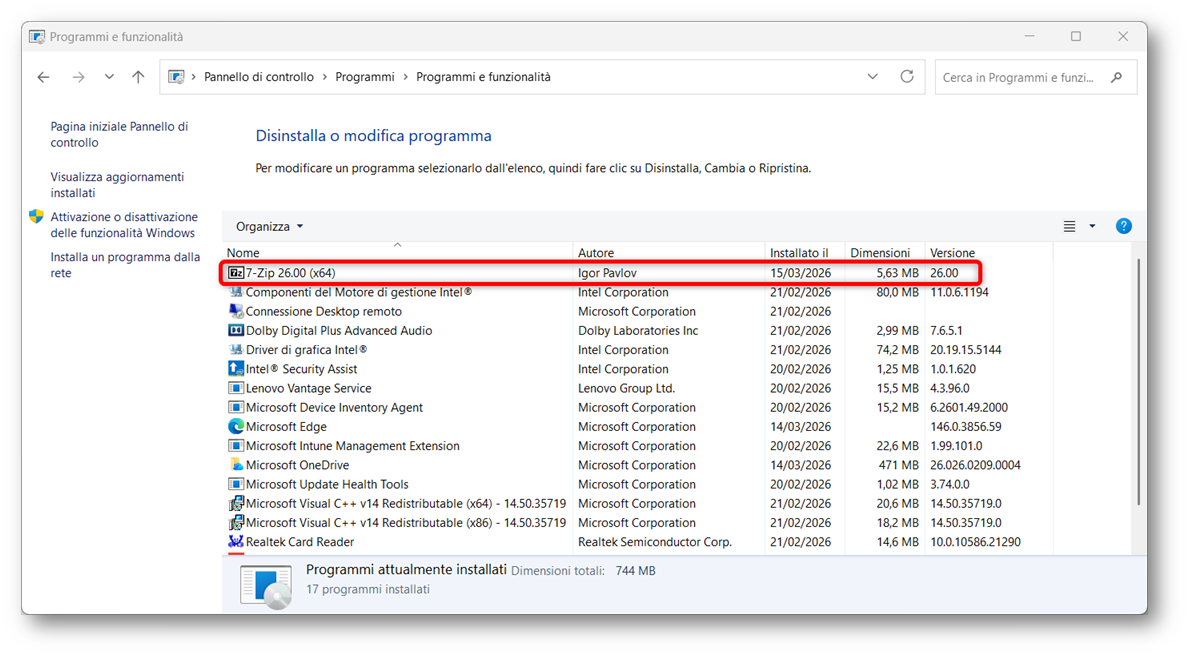Click the vertical scrollbar of program list
1190x657 pixels.
point(1139,380)
